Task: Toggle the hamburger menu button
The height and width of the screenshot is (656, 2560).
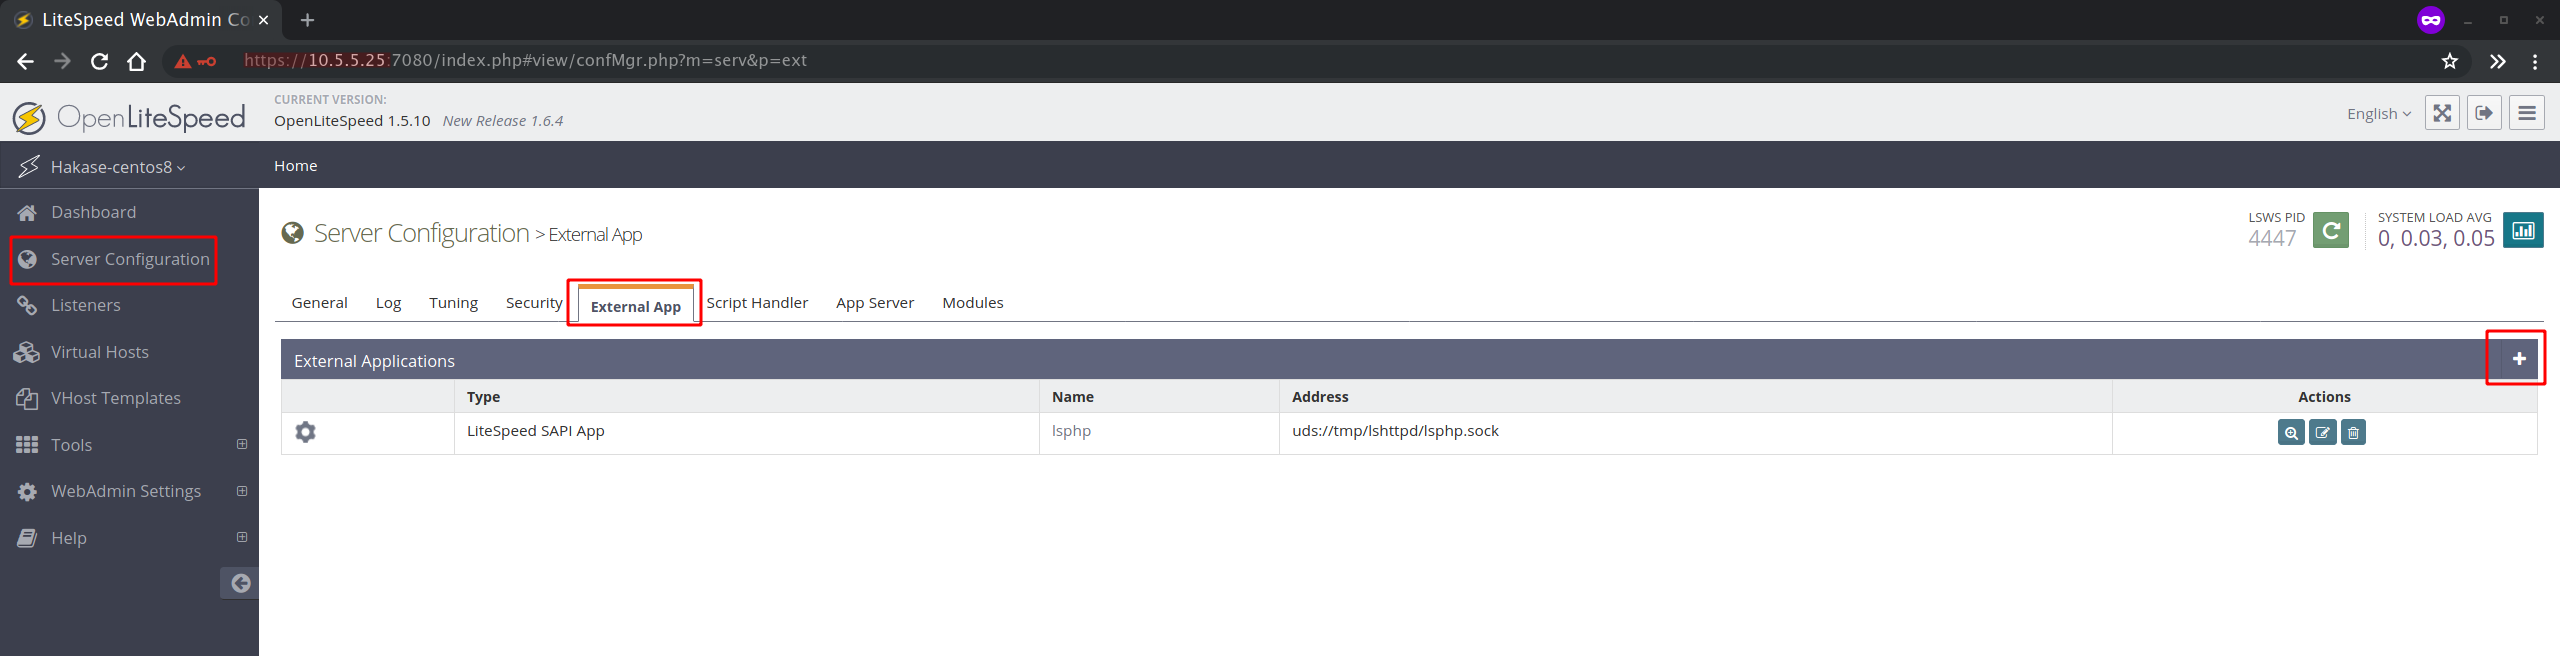Action: tap(2527, 113)
